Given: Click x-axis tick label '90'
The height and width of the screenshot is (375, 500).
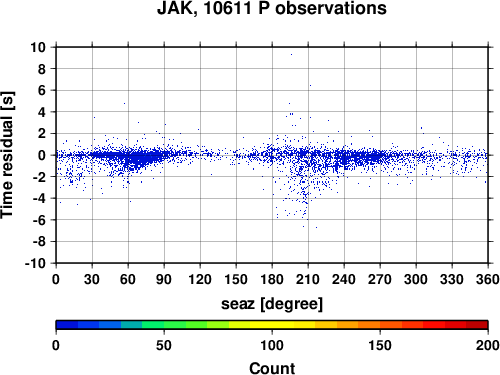Looking at the screenshot, I should tap(164, 279).
